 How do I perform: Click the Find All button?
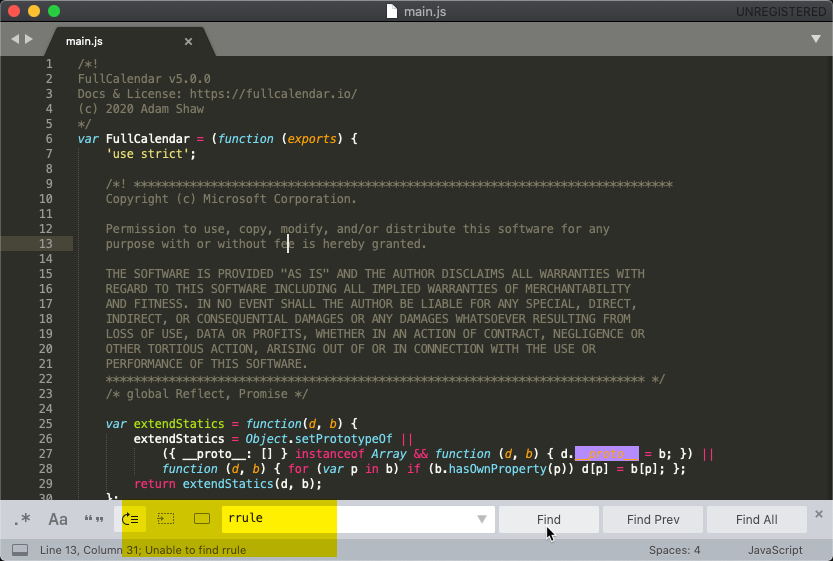(x=756, y=520)
